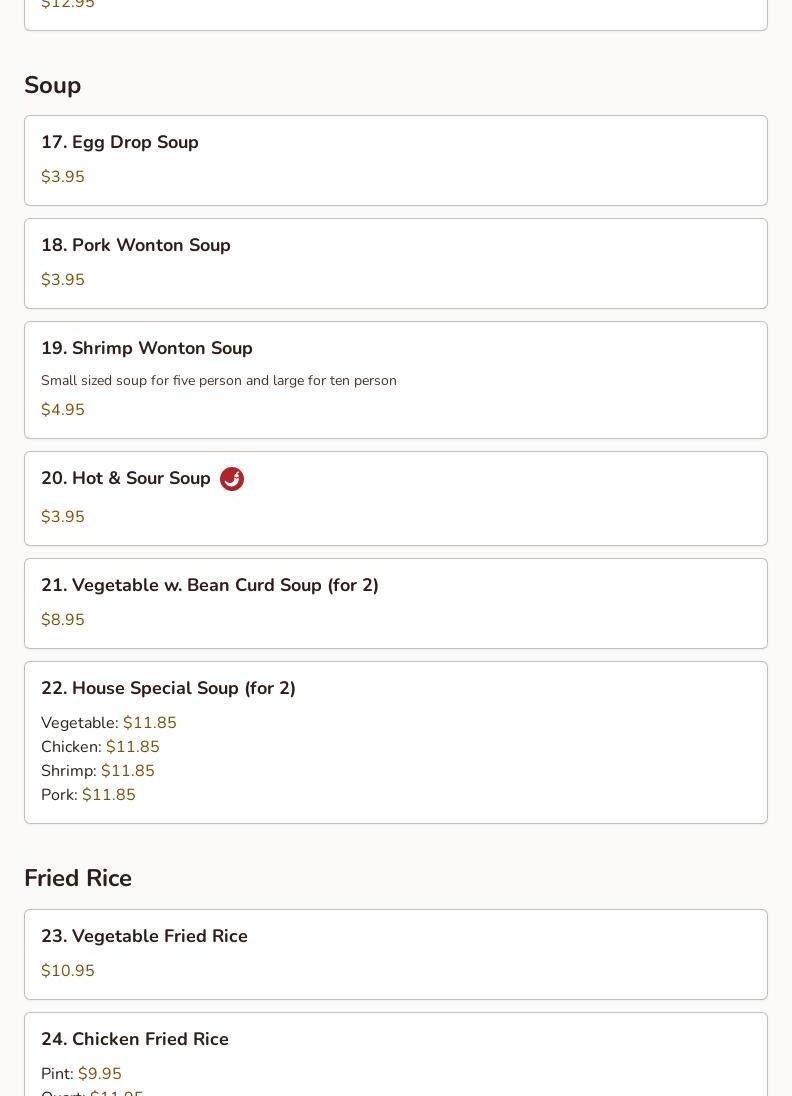Click the spicy chili icon beside Hot & Sour Soup
Screen dimensions: 792x1096
[232, 479]
